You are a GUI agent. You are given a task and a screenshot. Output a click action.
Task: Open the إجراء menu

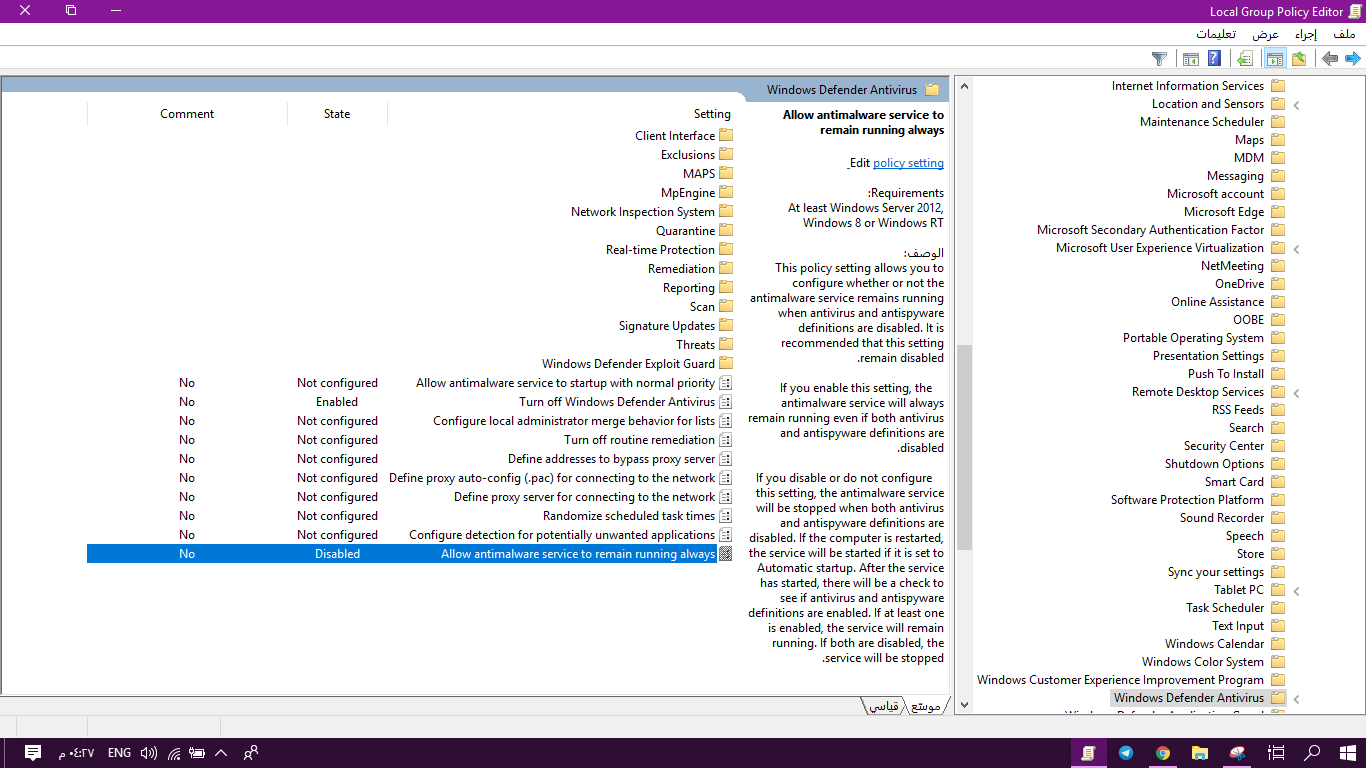tap(1306, 34)
